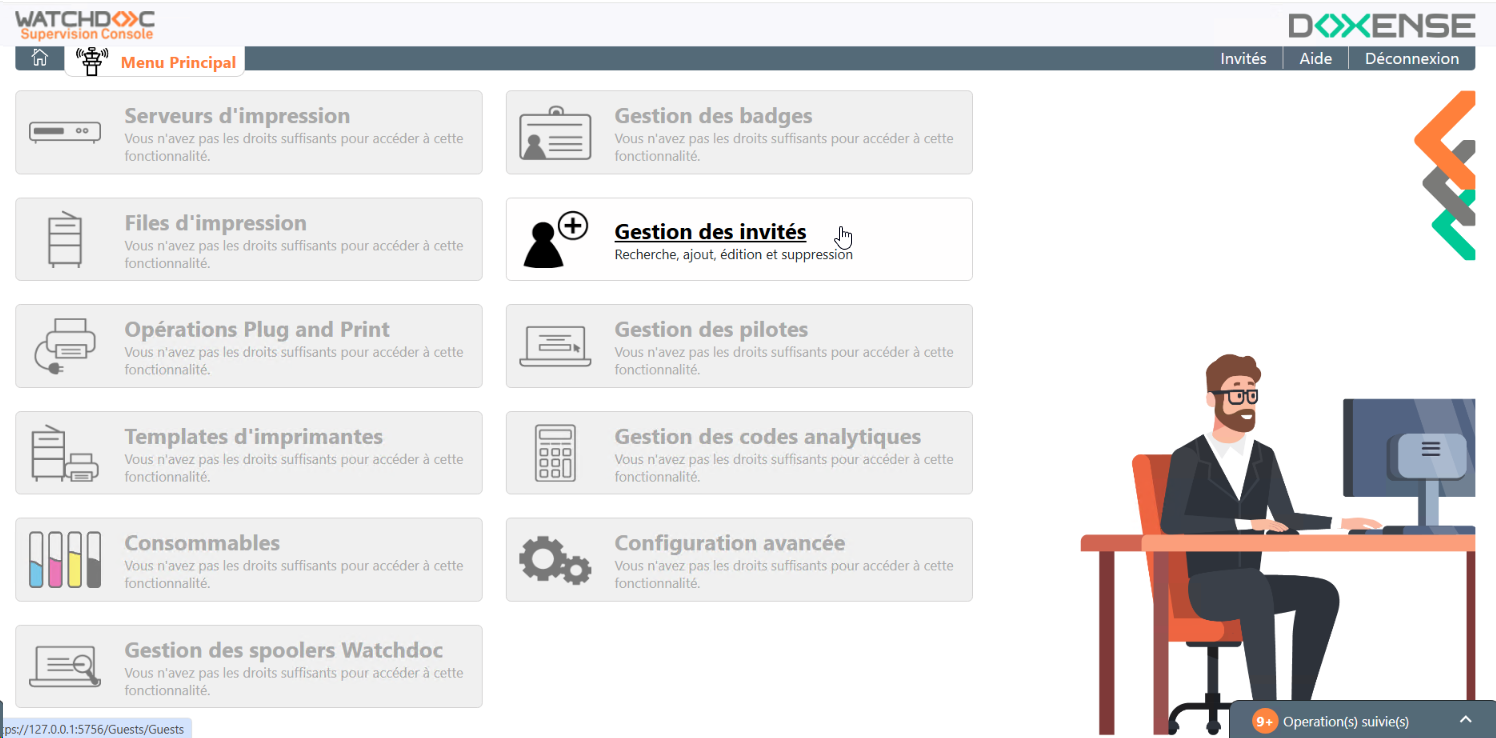This screenshot has height=738, width=1496.
Task: Click the Templates d'imprimantes tile
Action: [248, 453]
